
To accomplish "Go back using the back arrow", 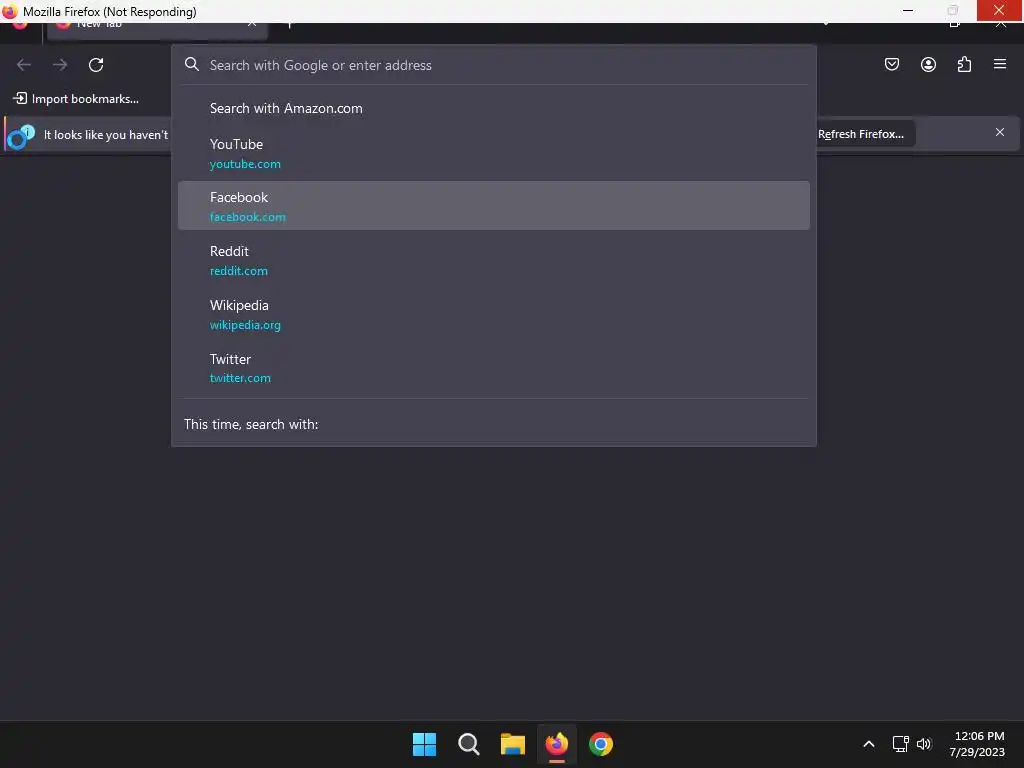I will [24, 65].
